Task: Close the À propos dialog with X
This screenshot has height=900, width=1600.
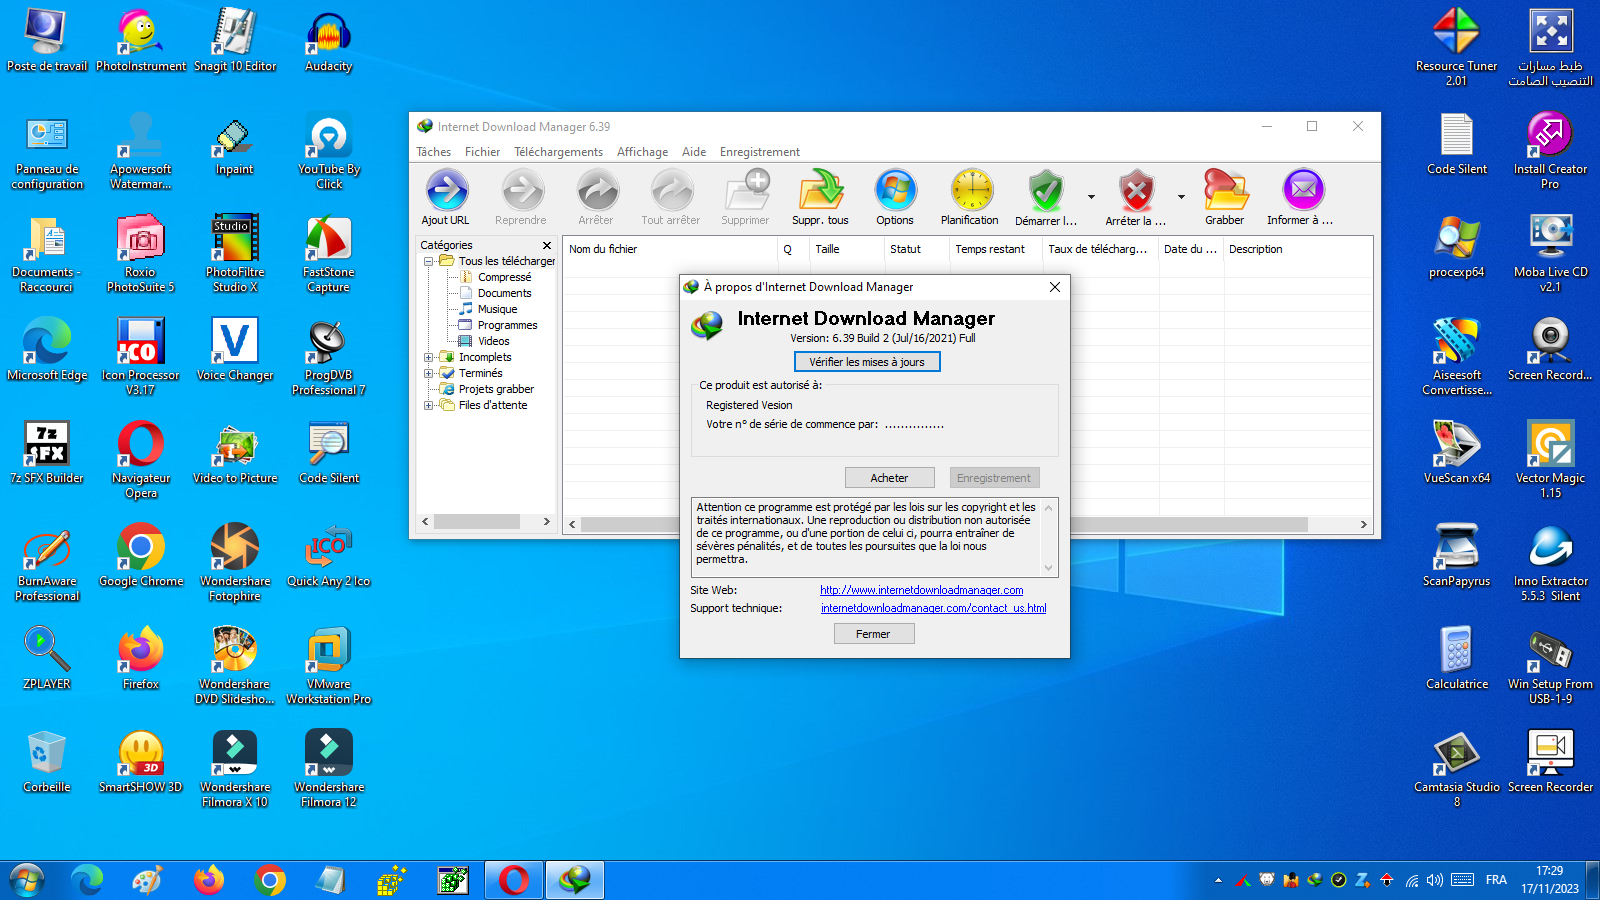Action: click(x=1055, y=287)
